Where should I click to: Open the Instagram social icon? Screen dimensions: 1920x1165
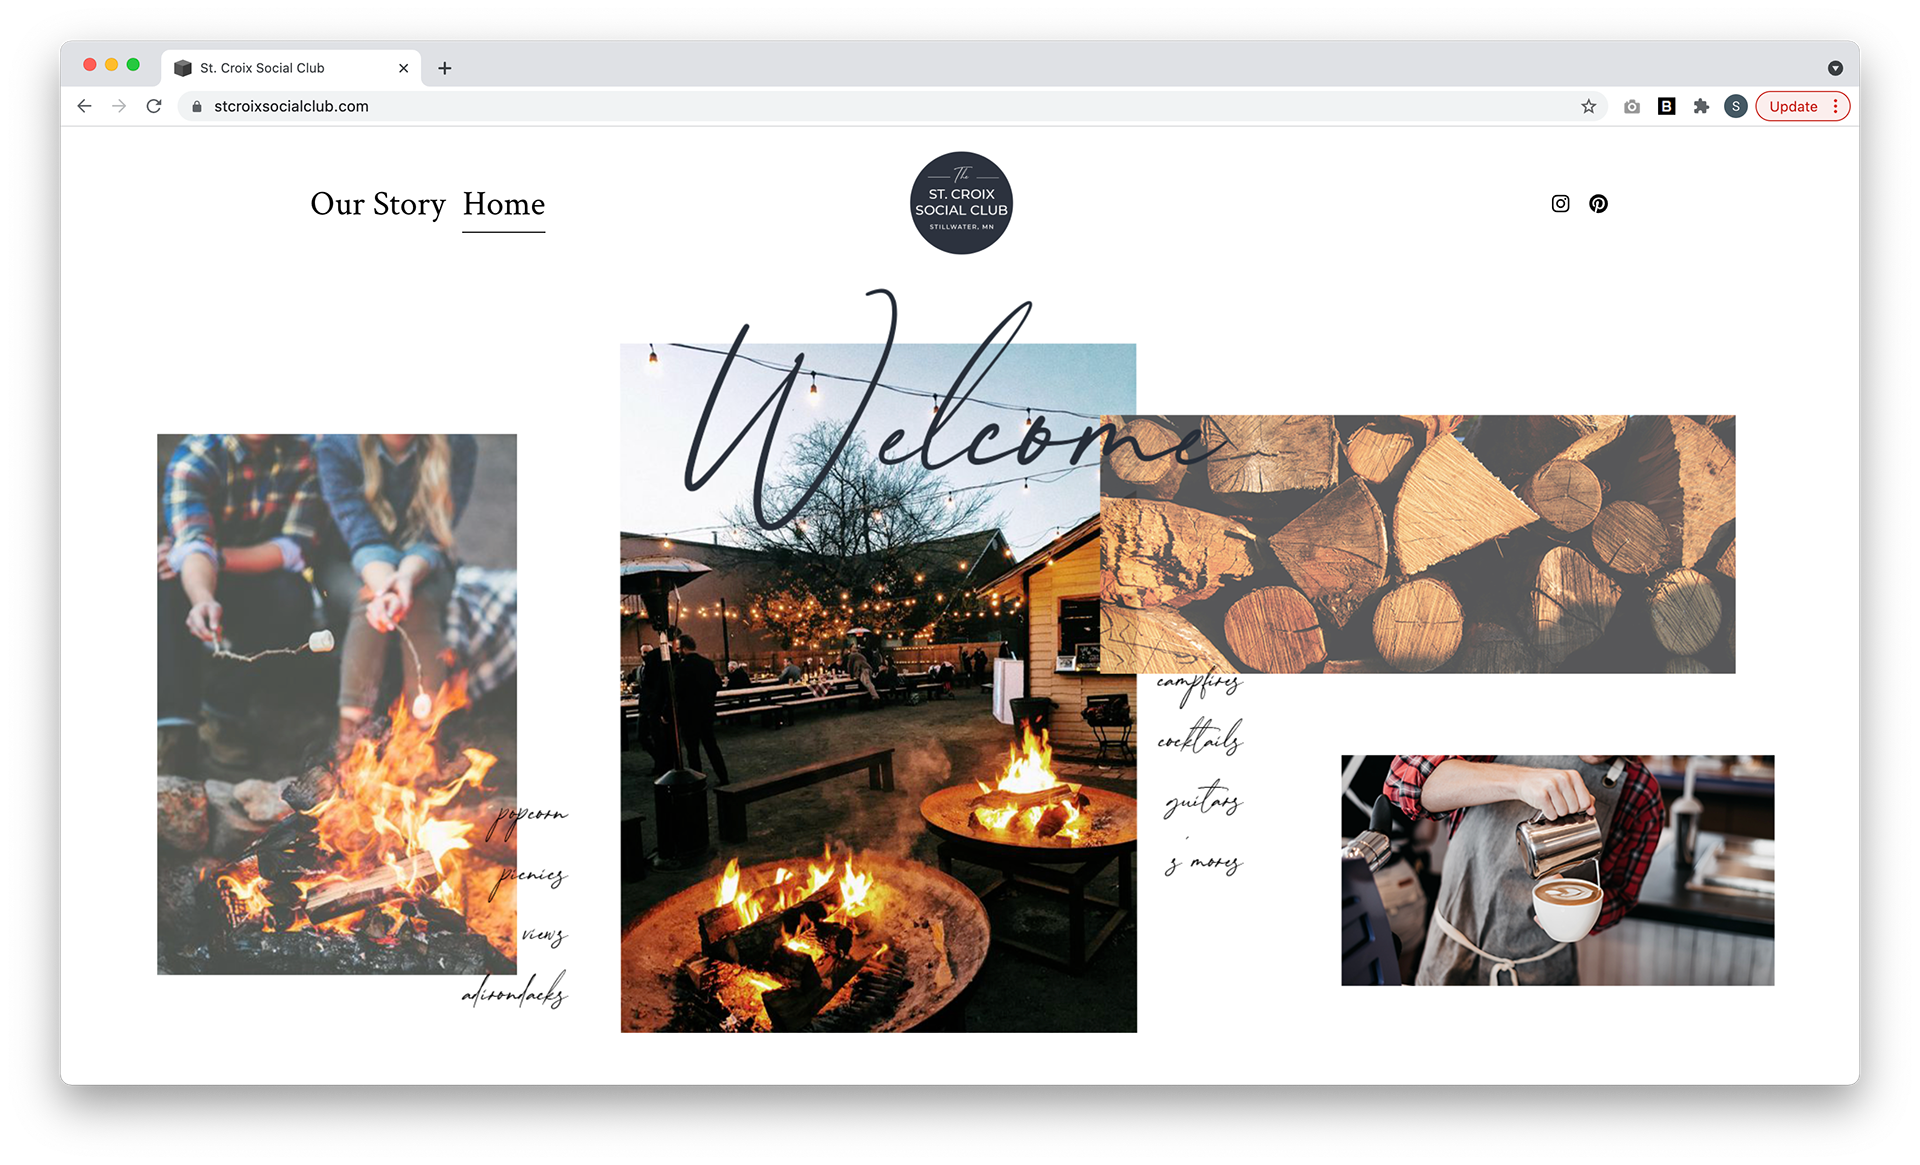point(1560,204)
